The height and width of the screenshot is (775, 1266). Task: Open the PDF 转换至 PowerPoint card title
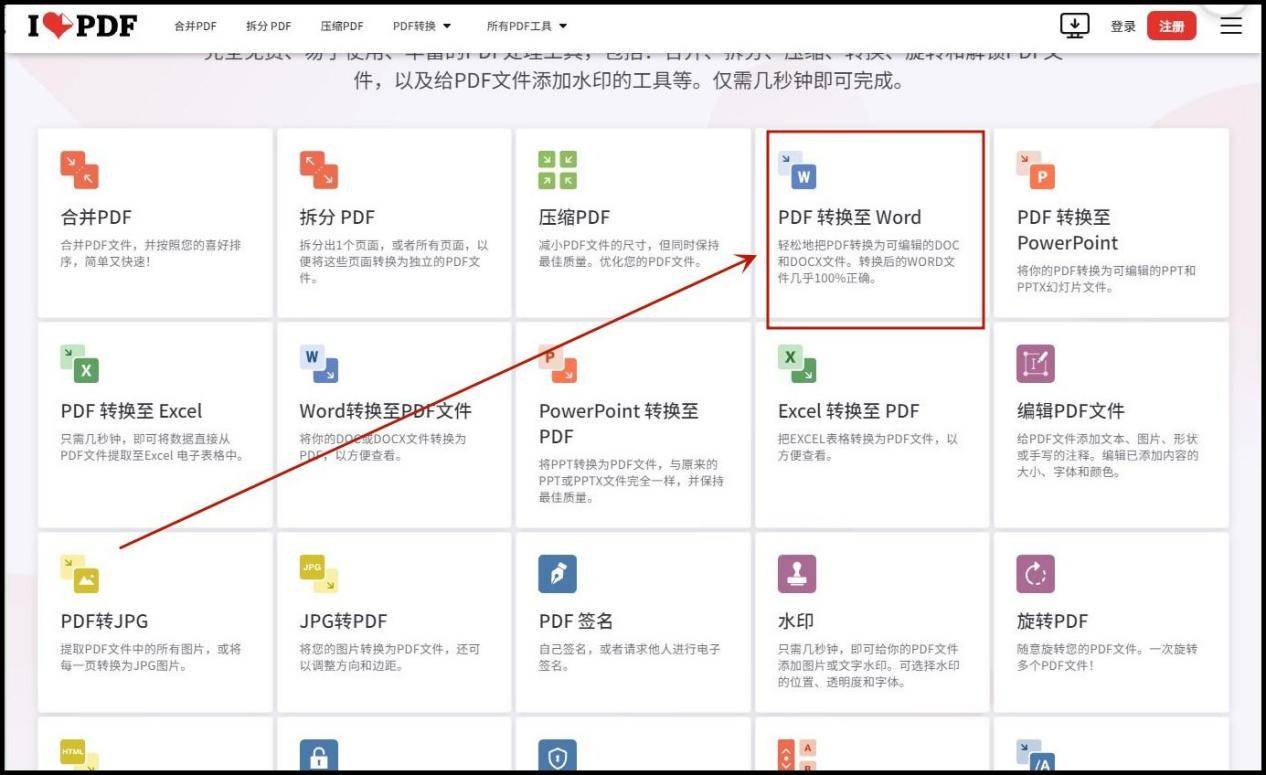click(1067, 230)
